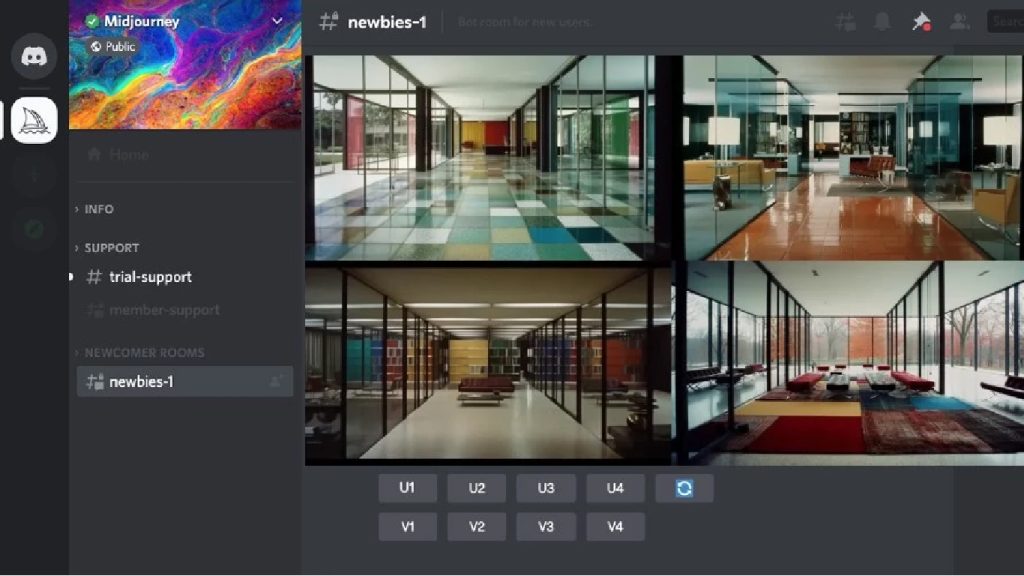Viewport: 1024px width, 576px height.
Task: Expand the SUPPORT category
Action: coord(111,248)
